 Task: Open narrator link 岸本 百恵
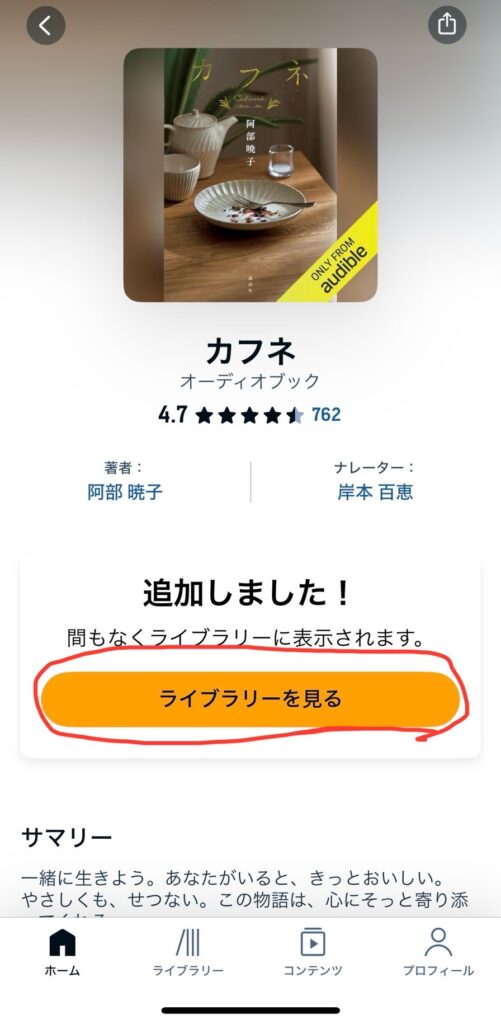coord(375,492)
